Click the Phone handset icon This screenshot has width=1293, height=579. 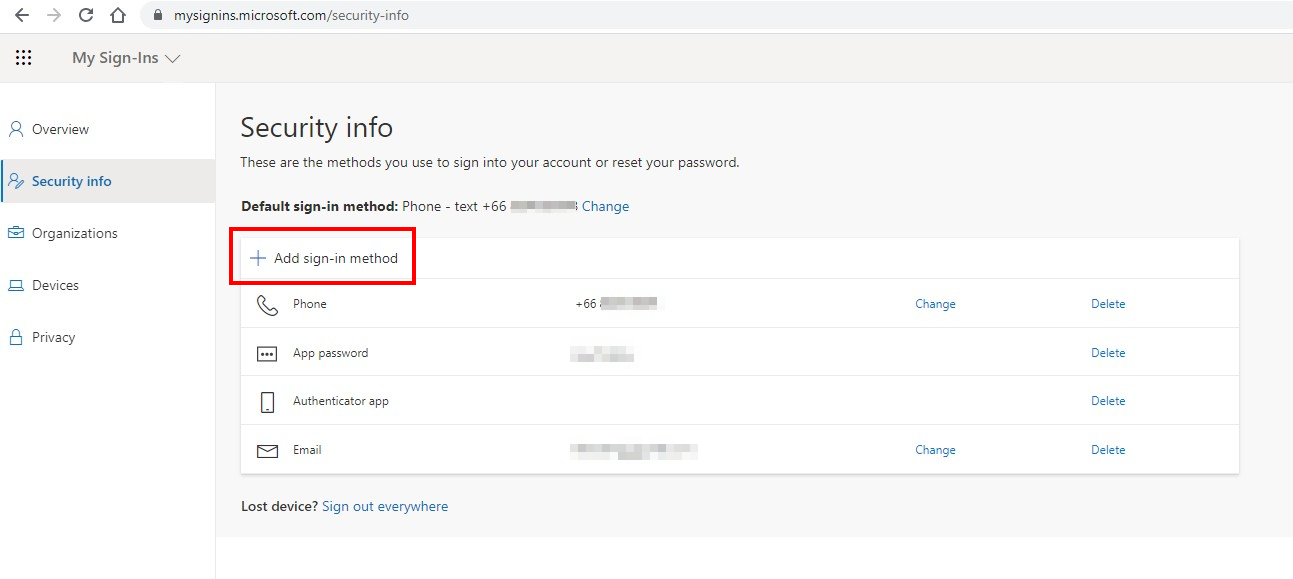pyautogui.click(x=267, y=304)
